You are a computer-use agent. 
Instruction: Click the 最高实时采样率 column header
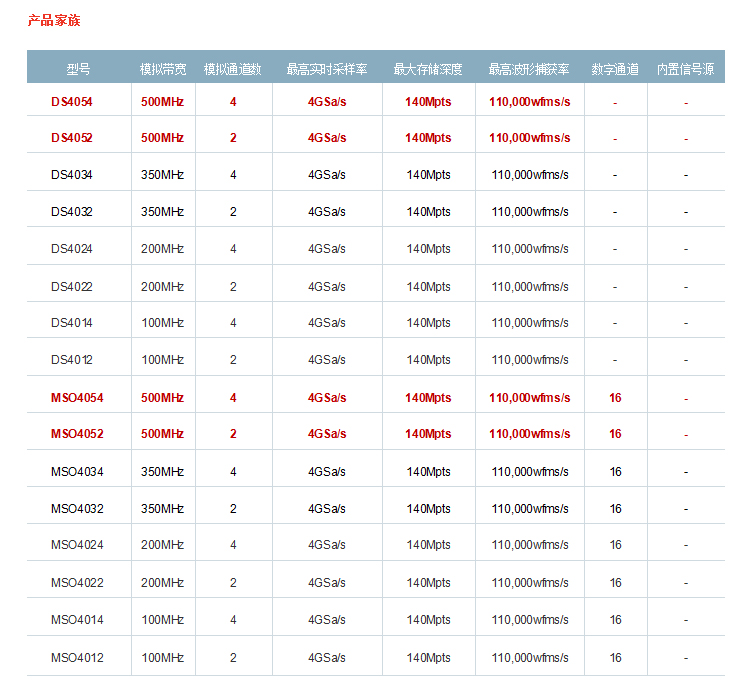[326, 69]
